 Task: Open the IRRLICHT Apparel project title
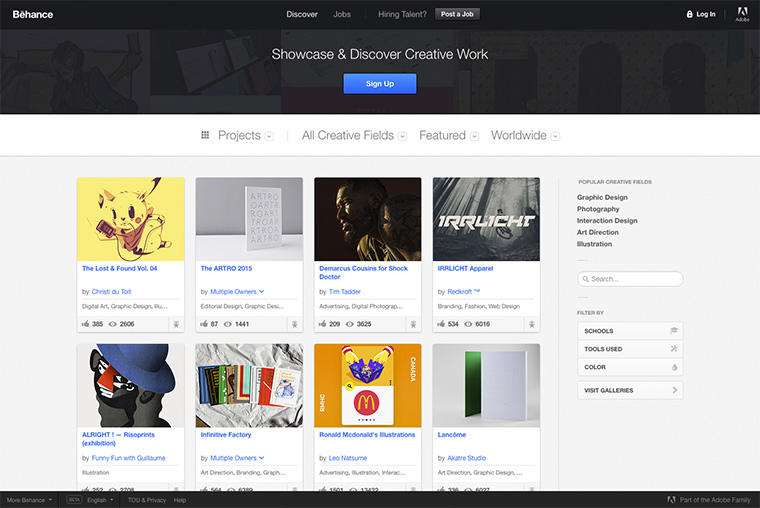tap(465, 268)
